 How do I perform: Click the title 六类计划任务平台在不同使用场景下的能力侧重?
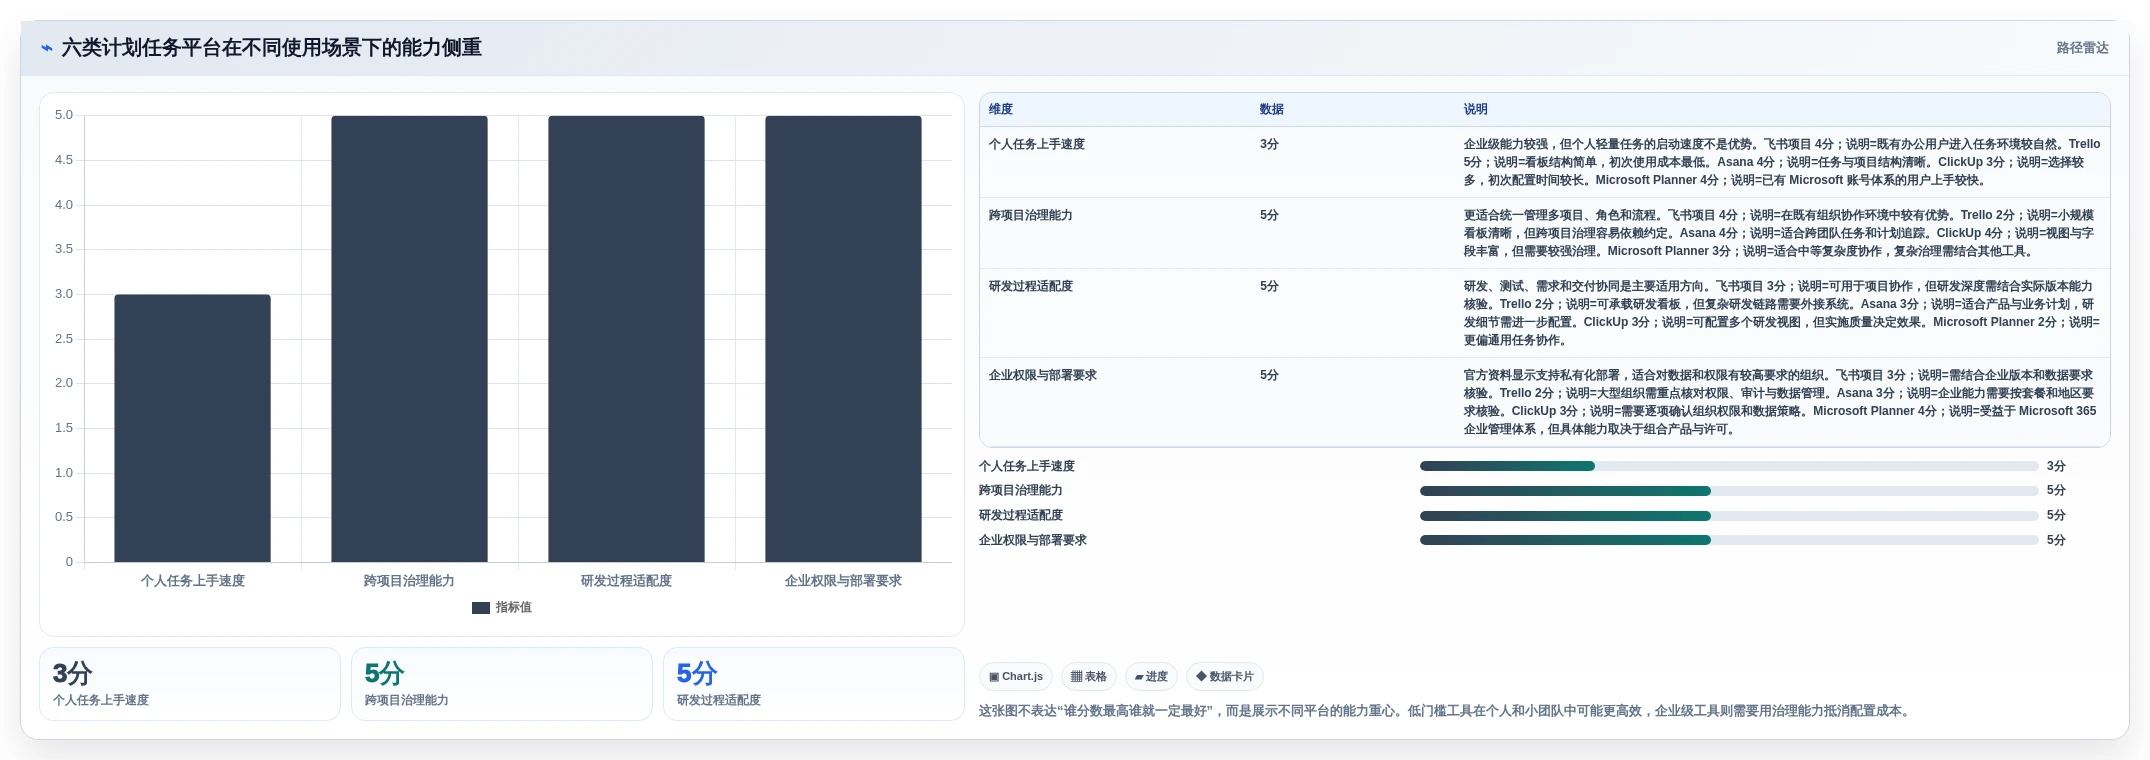pyautogui.click(x=271, y=48)
